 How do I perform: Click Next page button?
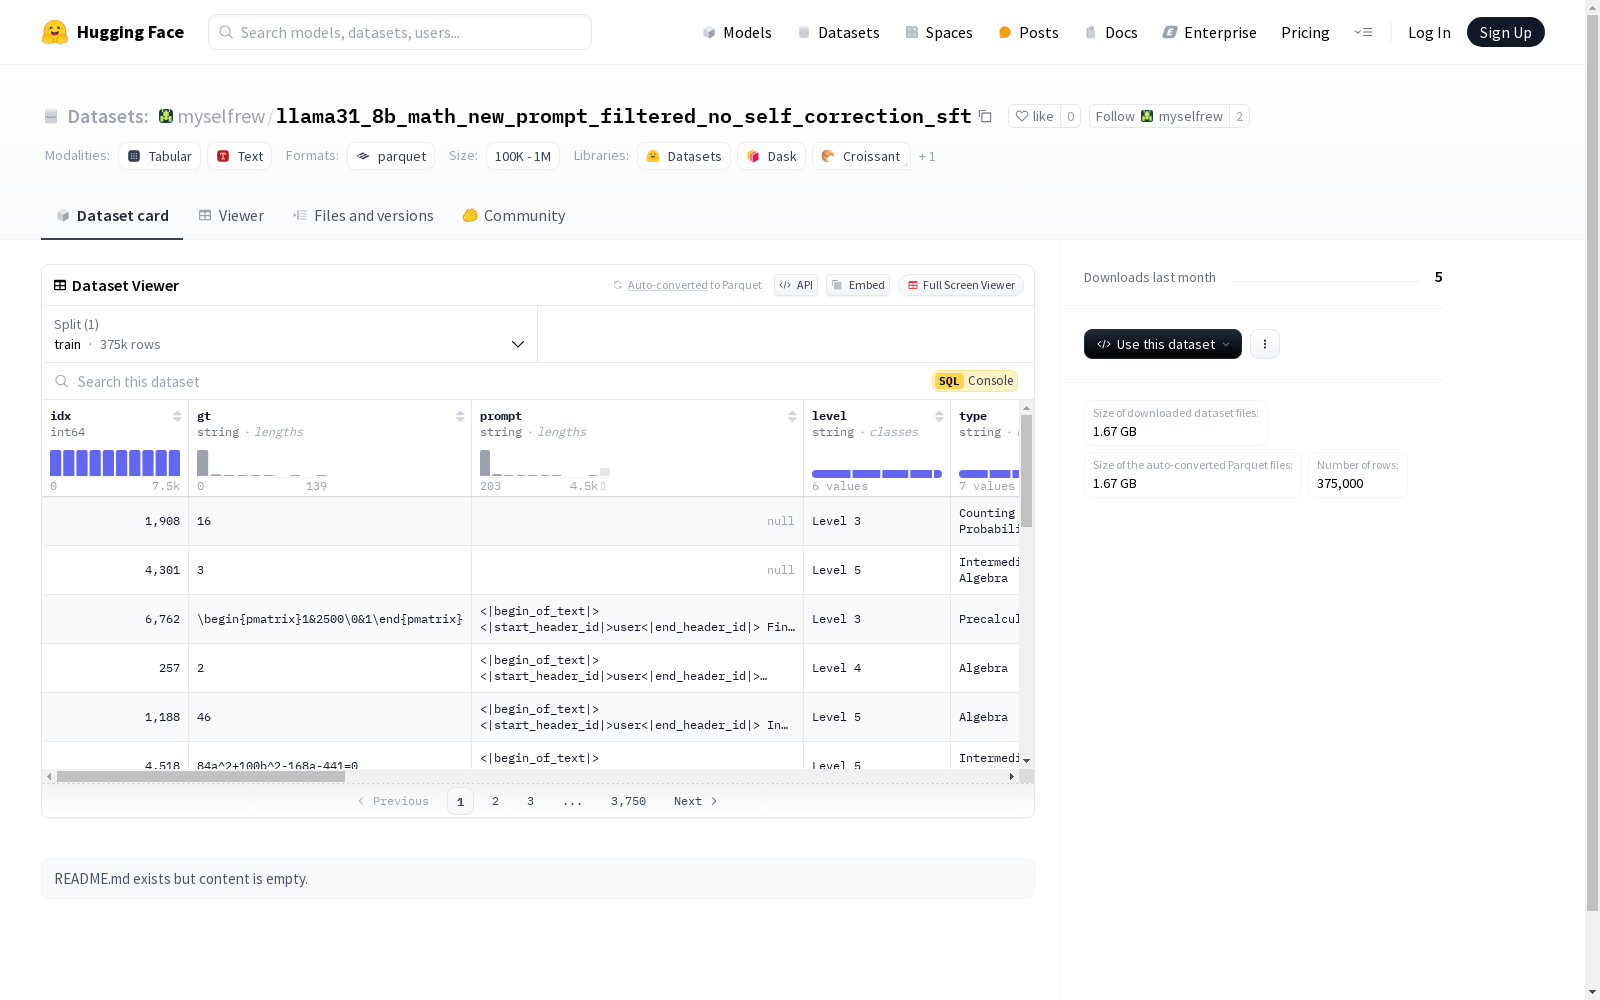[695, 801]
